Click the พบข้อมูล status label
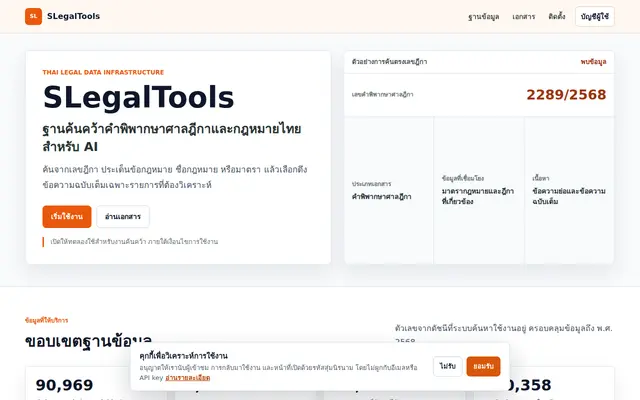Screen dimensions: 640x400 (x=593, y=62)
